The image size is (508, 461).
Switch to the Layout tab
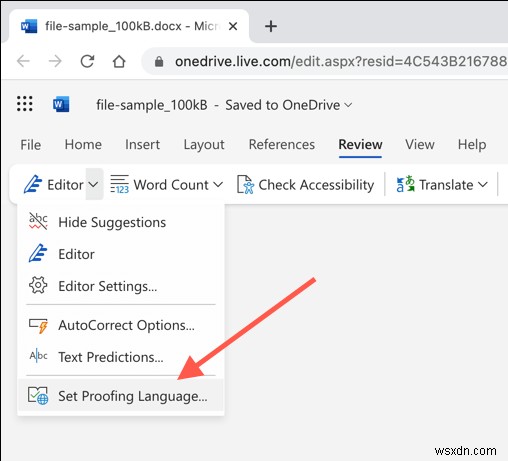(x=204, y=145)
